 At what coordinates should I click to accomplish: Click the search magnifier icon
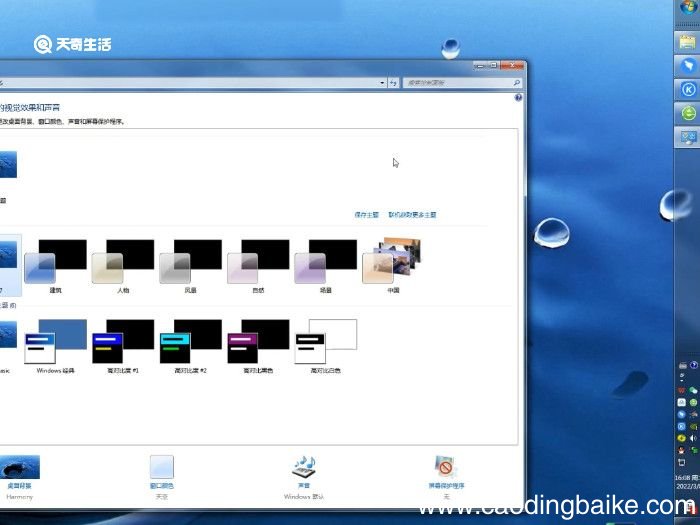point(517,83)
